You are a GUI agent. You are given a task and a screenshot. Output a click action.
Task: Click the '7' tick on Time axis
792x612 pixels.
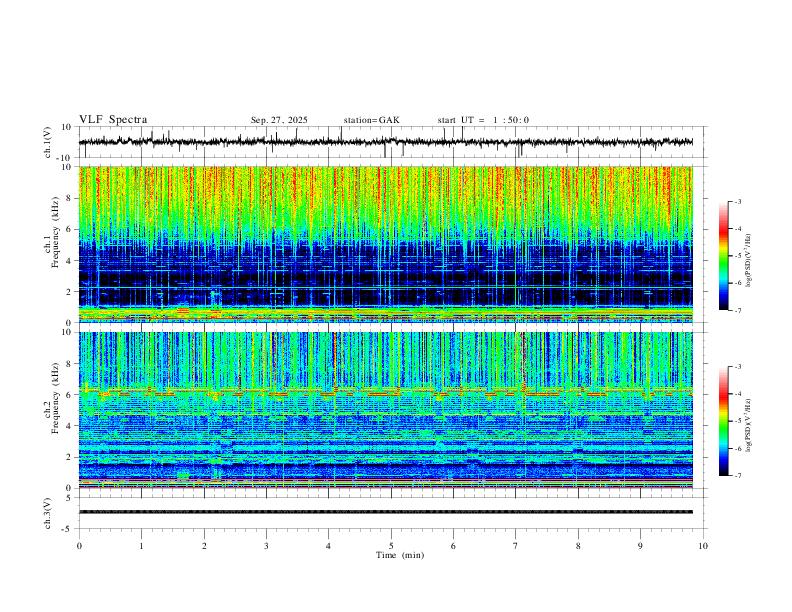coord(516,546)
